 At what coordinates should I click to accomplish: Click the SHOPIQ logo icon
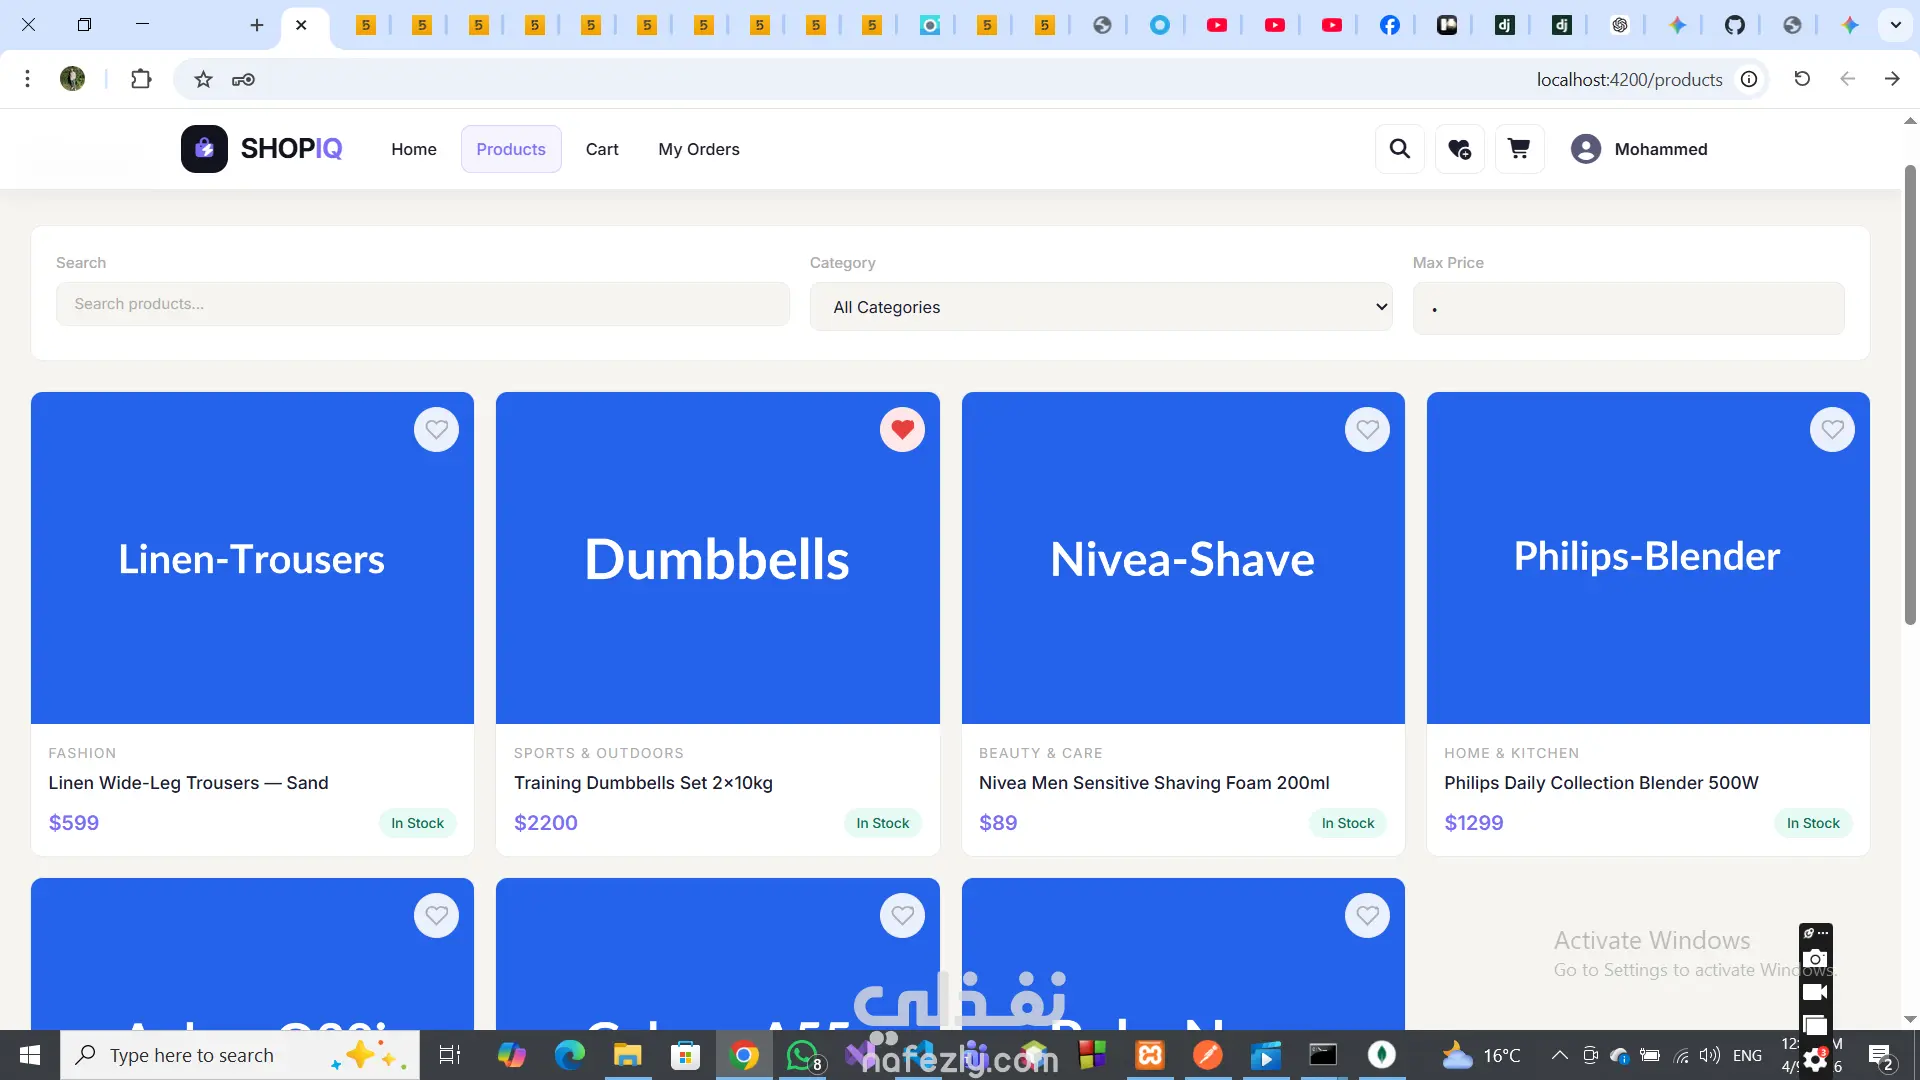coord(204,149)
